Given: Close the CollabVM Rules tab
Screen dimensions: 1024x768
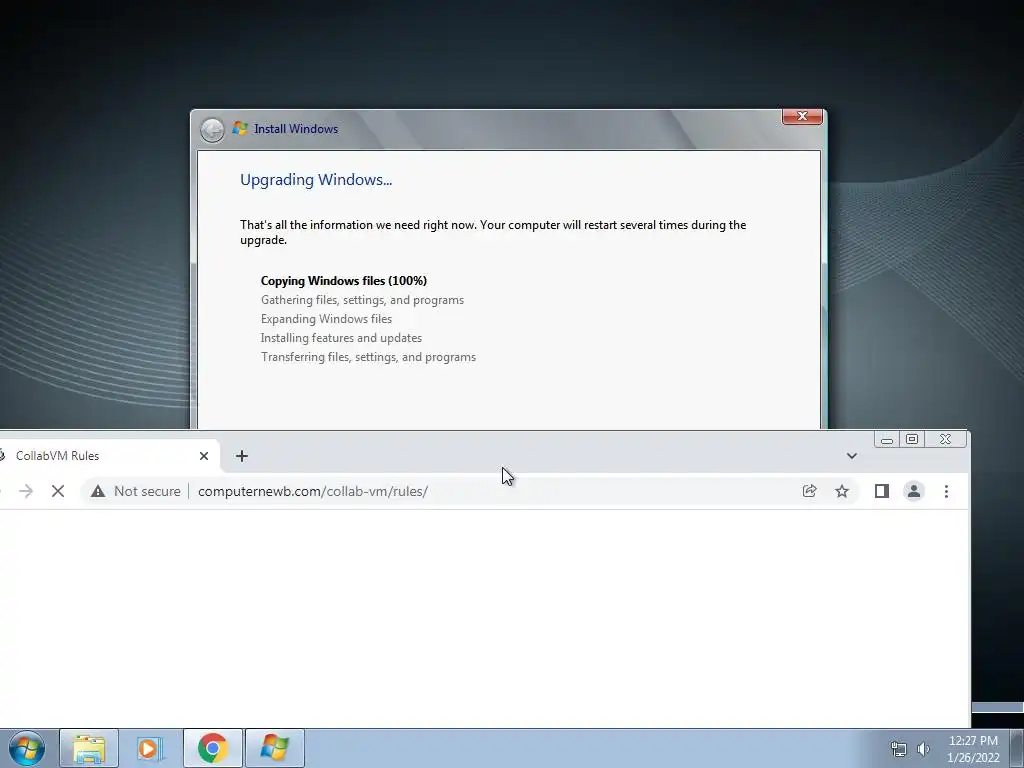Looking at the screenshot, I should (204, 456).
